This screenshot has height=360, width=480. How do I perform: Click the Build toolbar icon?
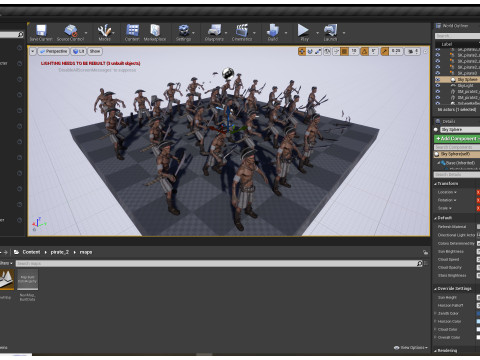coord(273,33)
